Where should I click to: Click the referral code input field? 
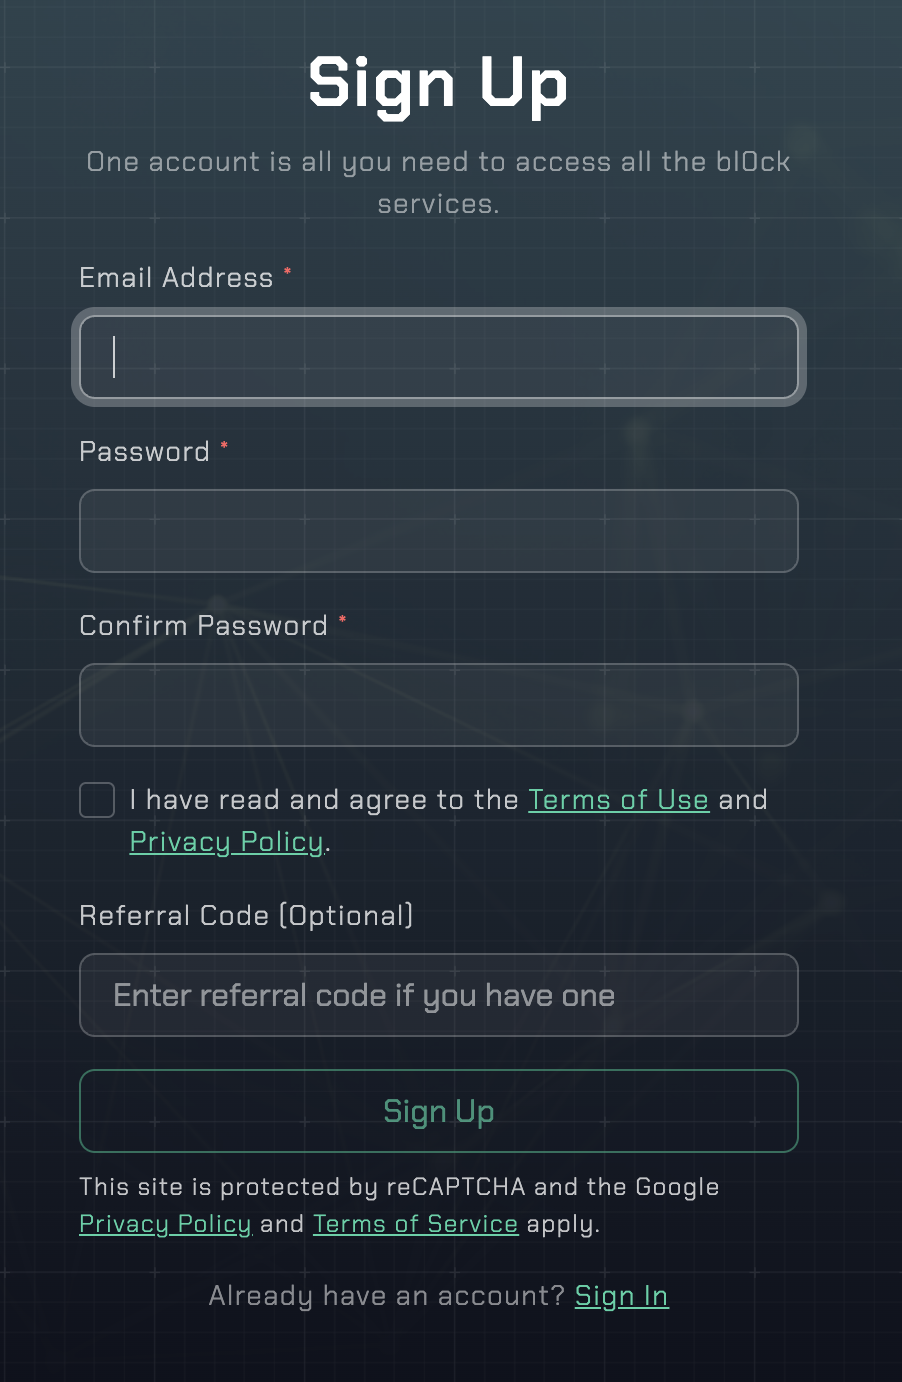coord(438,995)
